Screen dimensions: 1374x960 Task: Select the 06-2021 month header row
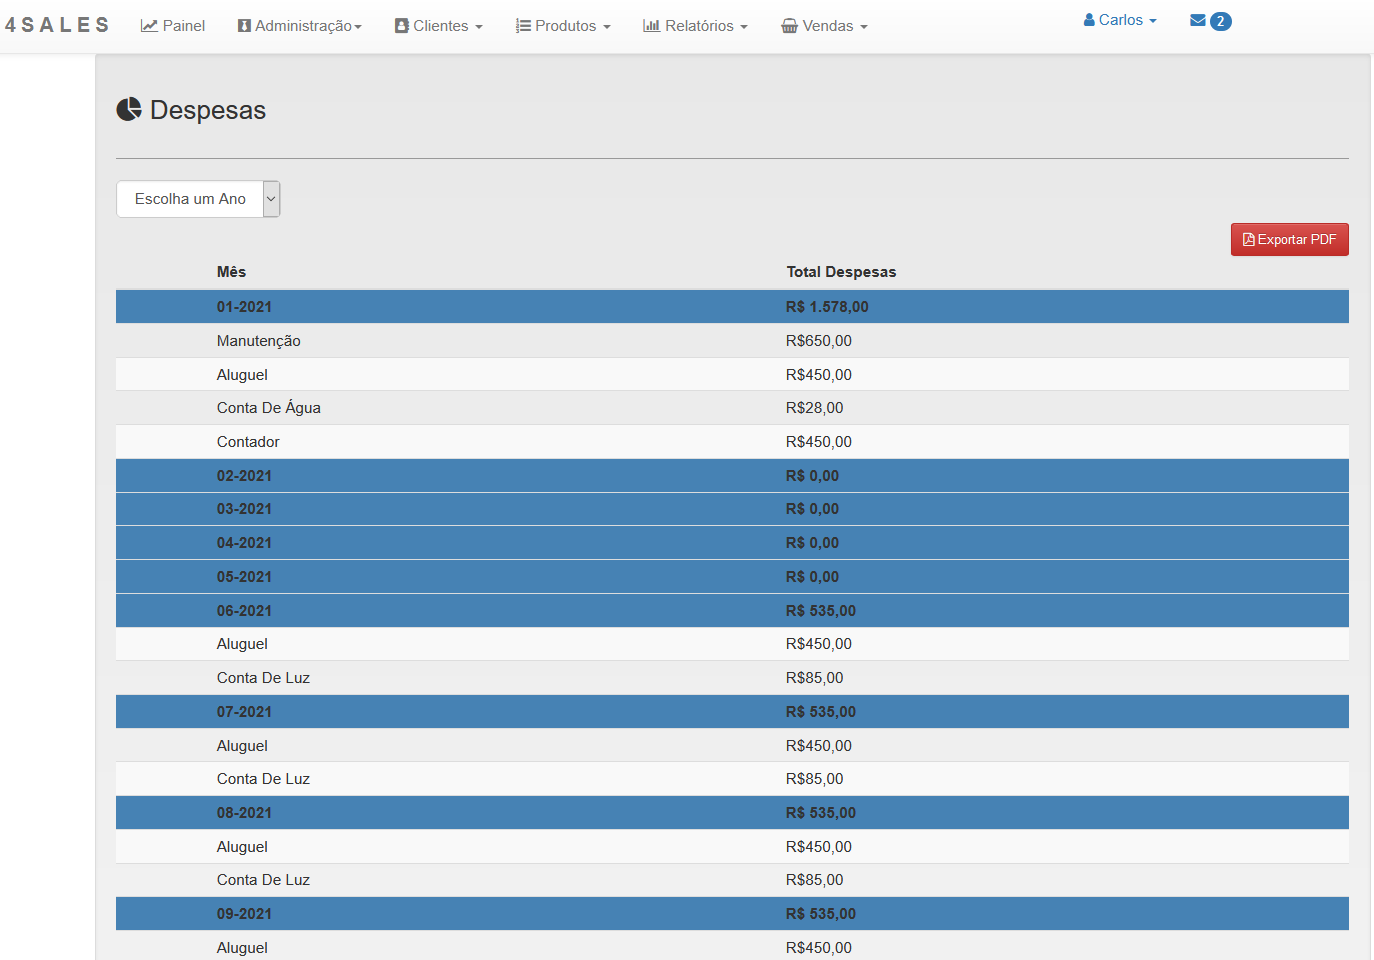coord(244,611)
